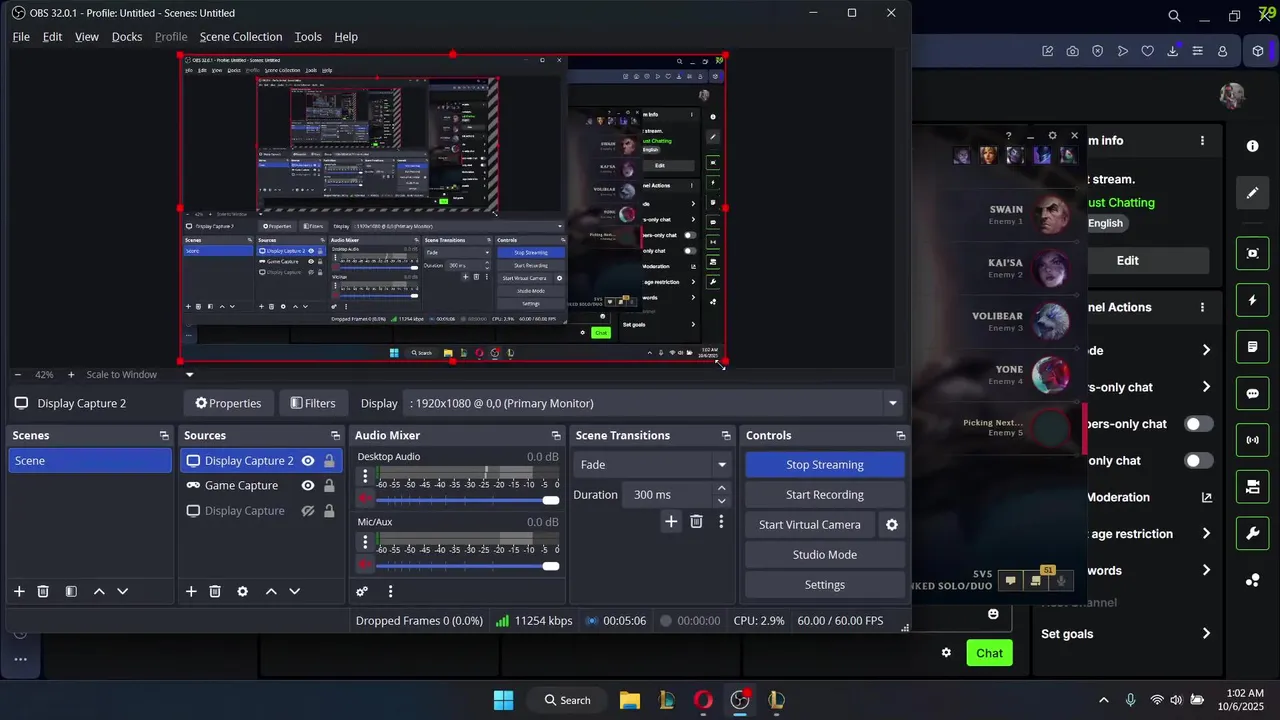Open the Twitch wrench tool sidebar icon
This screenshot has width=1280, height=720.
[1252, 533]
